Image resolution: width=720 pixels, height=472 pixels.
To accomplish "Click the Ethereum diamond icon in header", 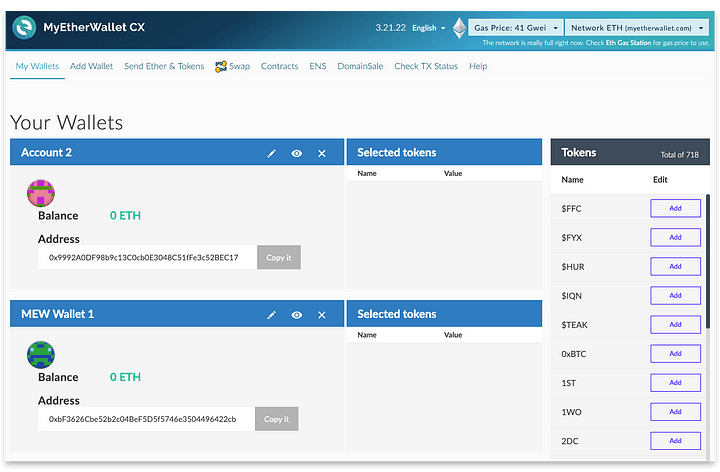I will click(x=459, y=28).
